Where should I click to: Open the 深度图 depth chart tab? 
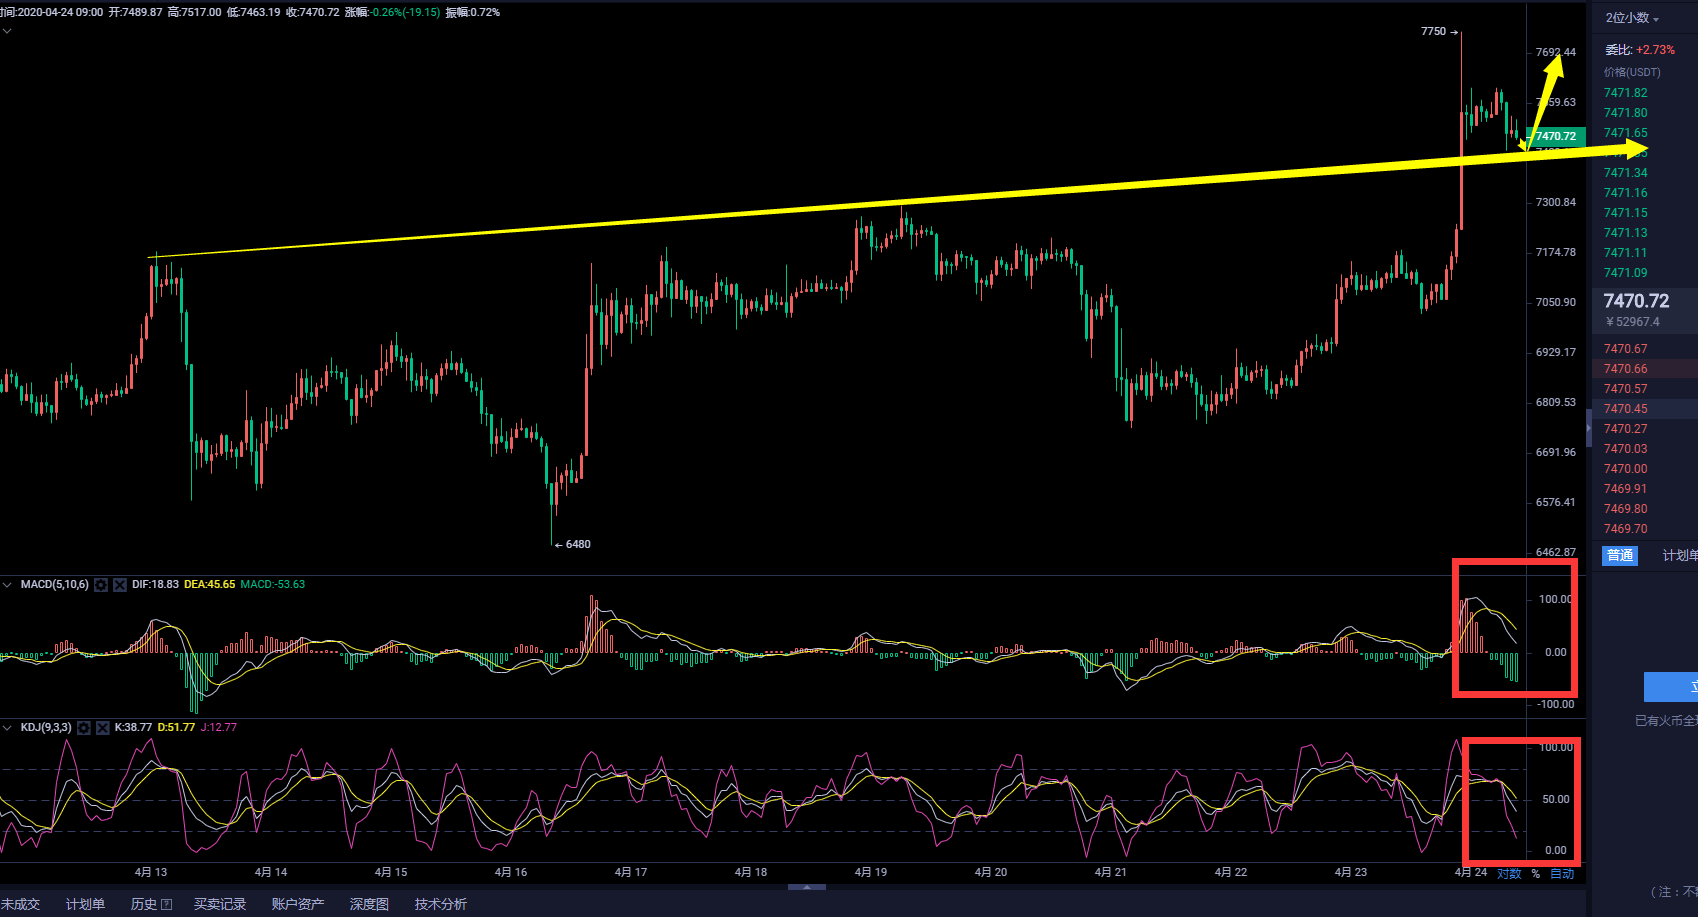[369, 904]
